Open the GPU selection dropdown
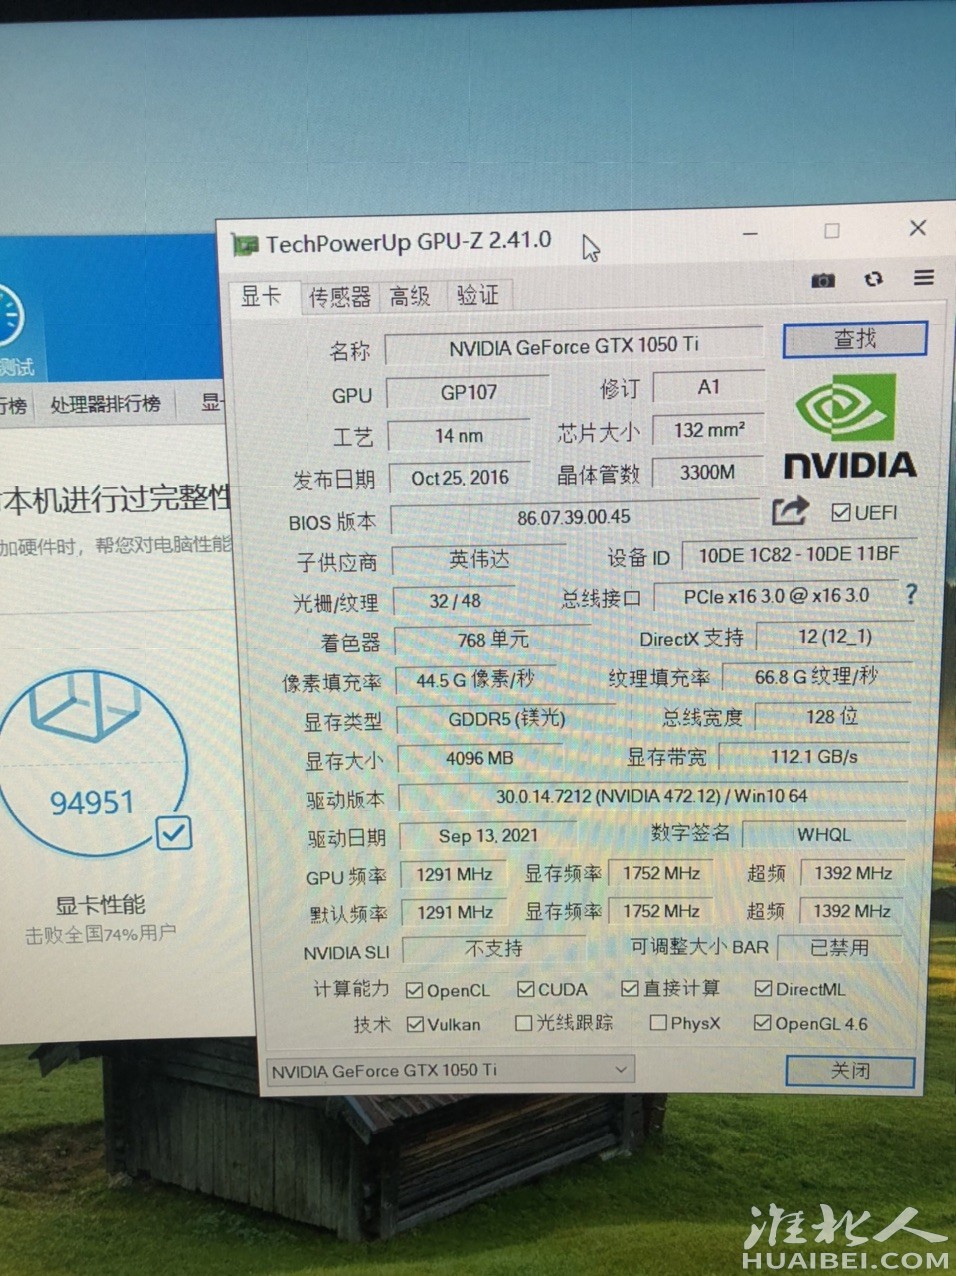The height and width of the screenshot is (1276, 956). [x=450, y=1070]
